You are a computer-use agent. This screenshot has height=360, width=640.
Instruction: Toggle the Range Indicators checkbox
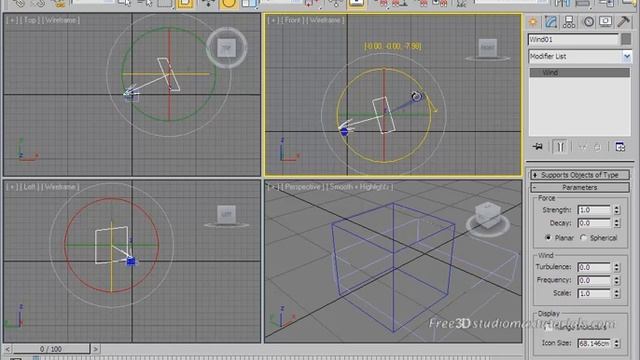point(549,327)
